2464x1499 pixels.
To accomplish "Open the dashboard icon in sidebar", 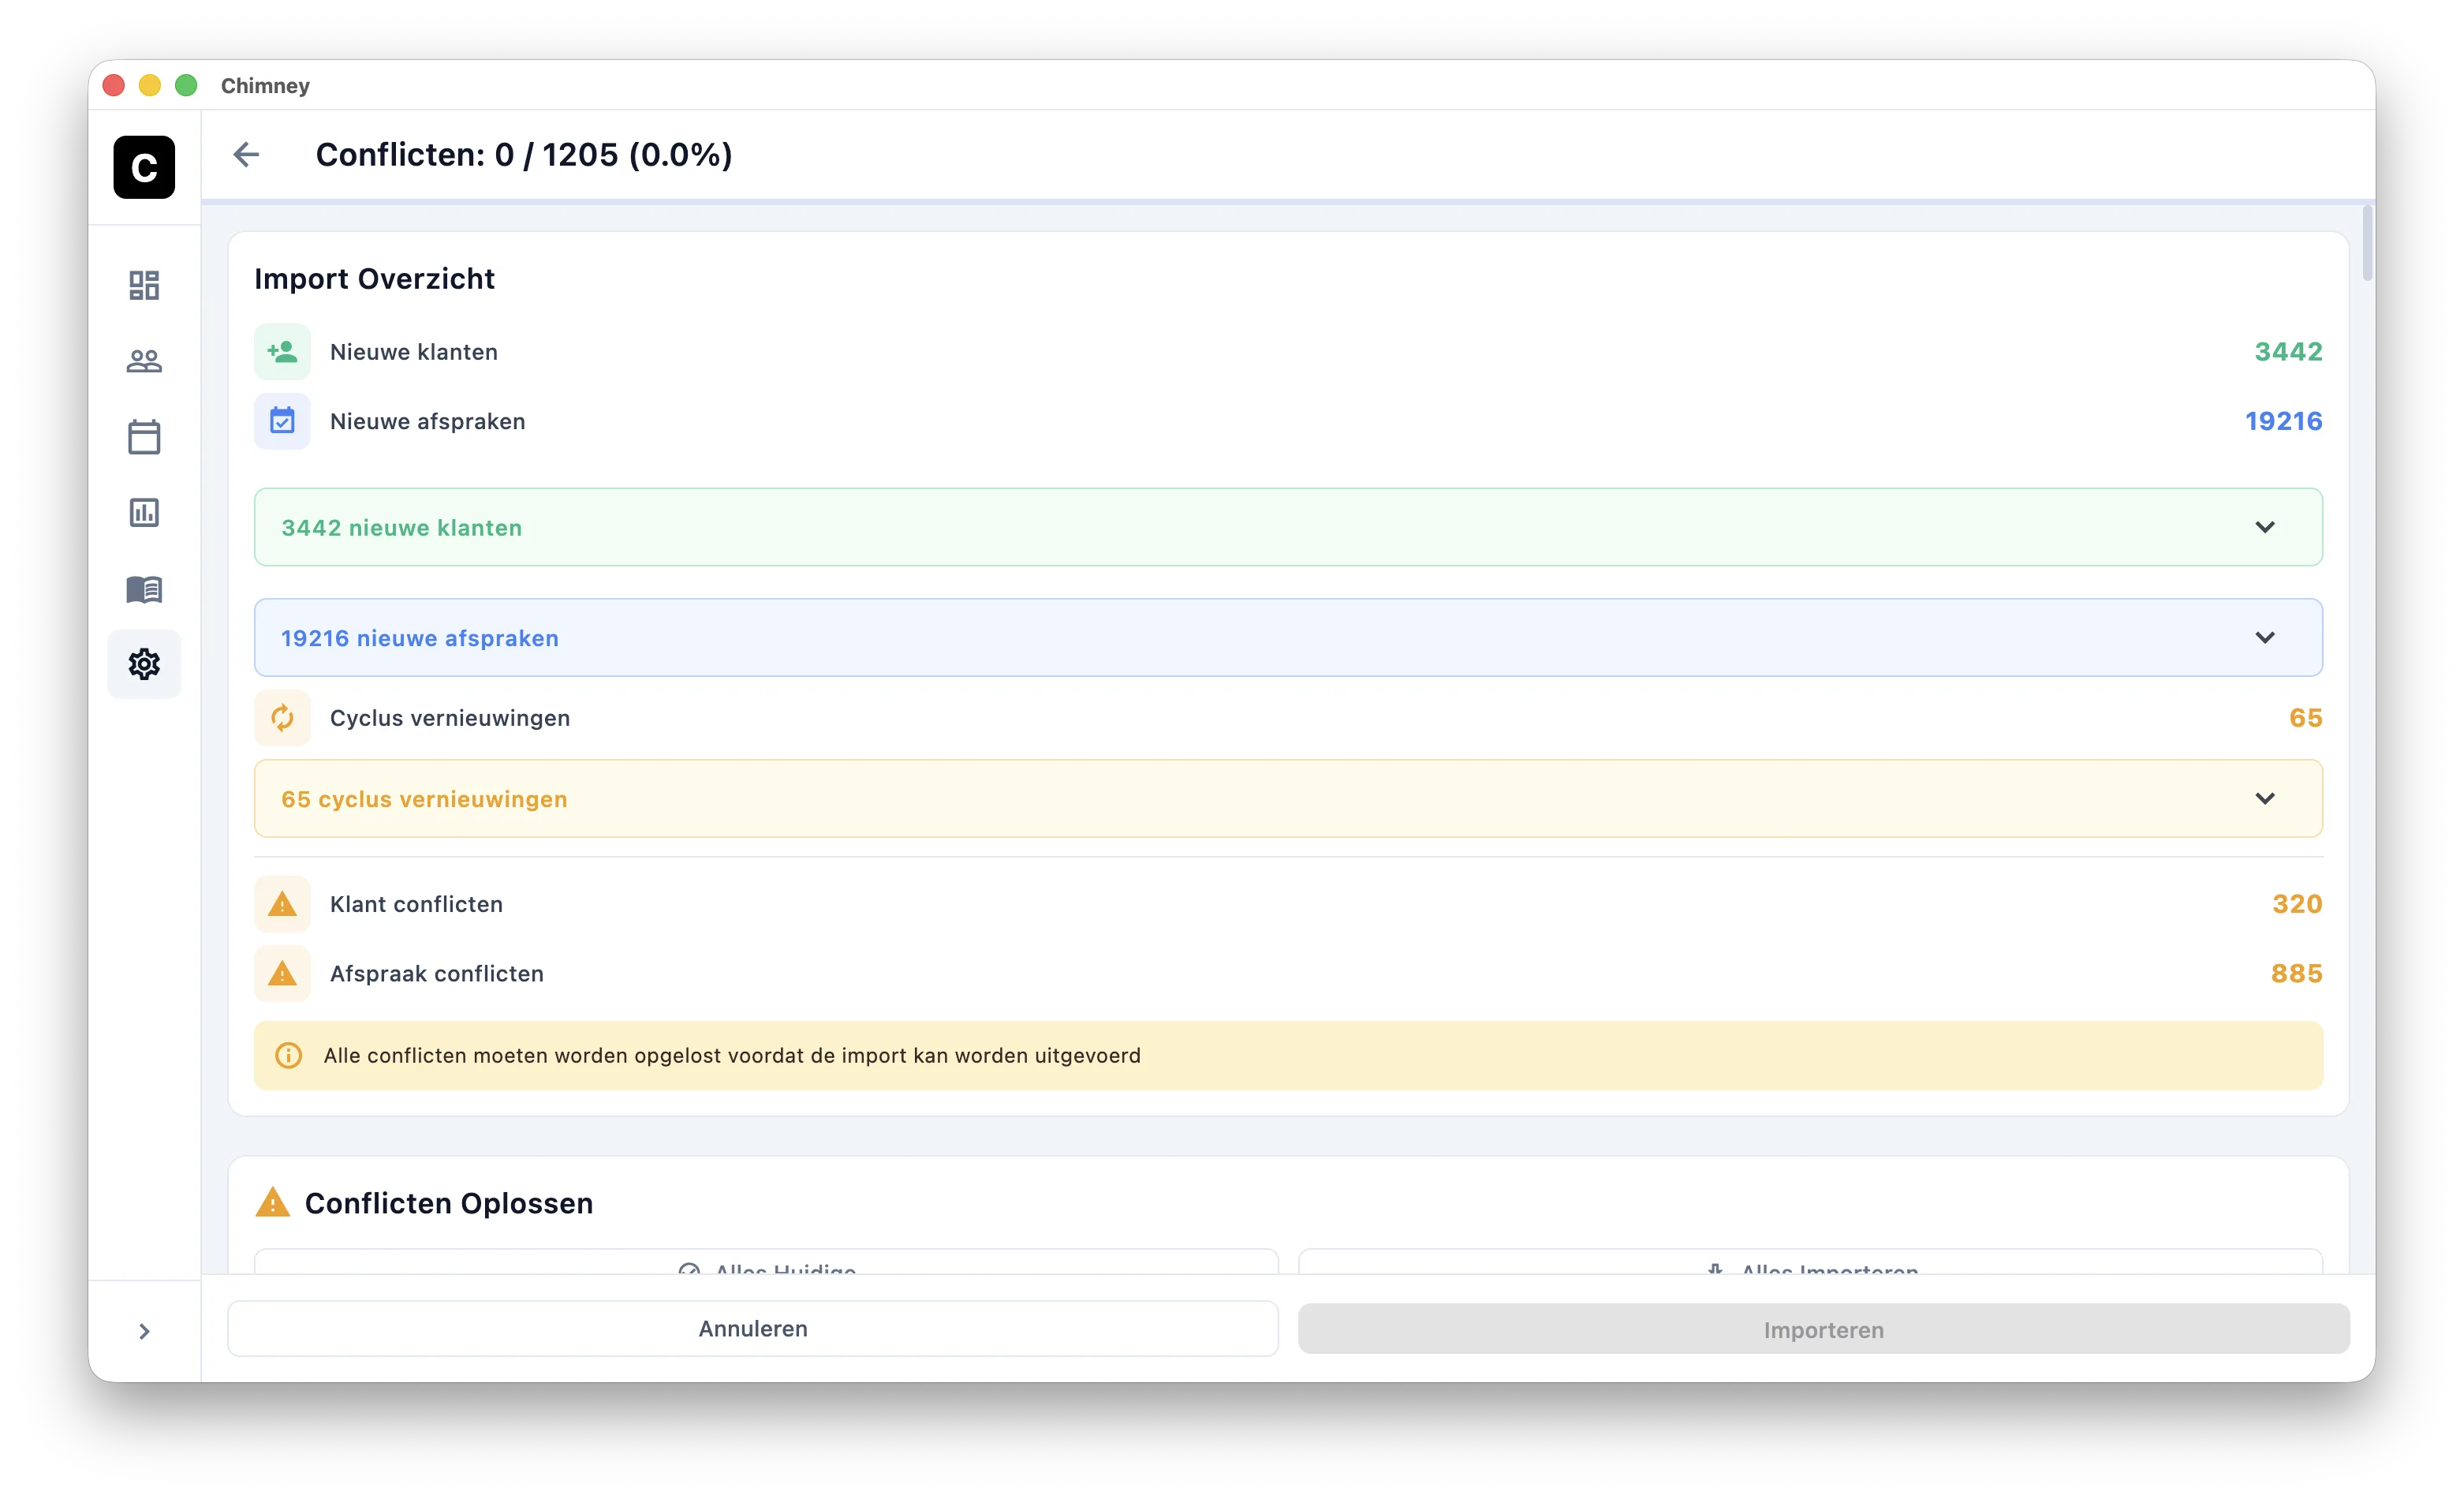I will coord(144,285).
